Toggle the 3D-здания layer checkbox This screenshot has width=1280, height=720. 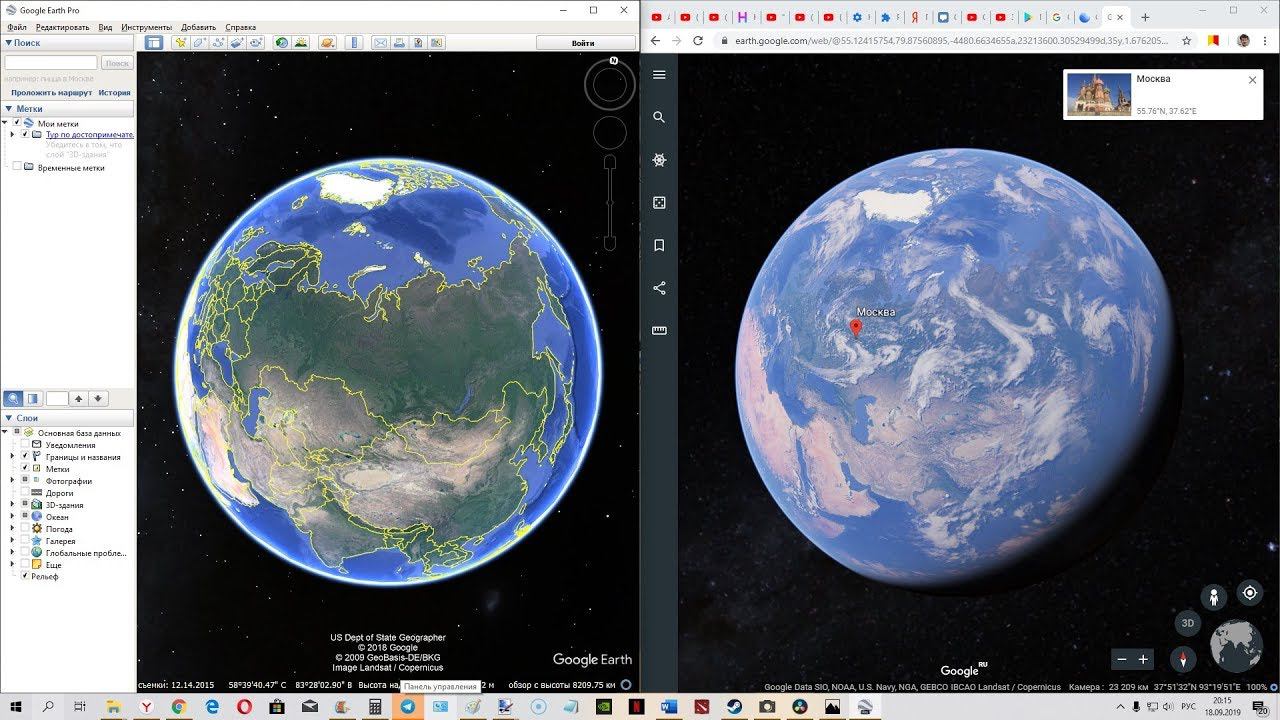[25, 505]
